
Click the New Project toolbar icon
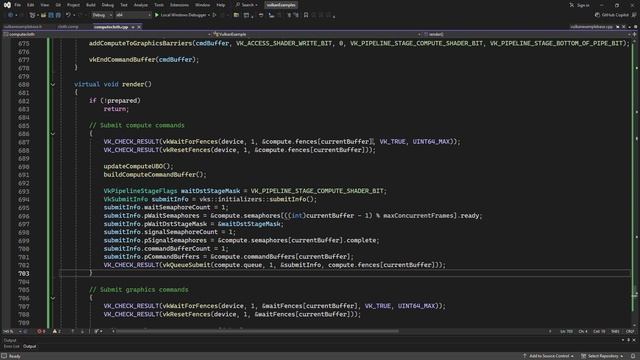pyautogui.click(x=32, y=15)
